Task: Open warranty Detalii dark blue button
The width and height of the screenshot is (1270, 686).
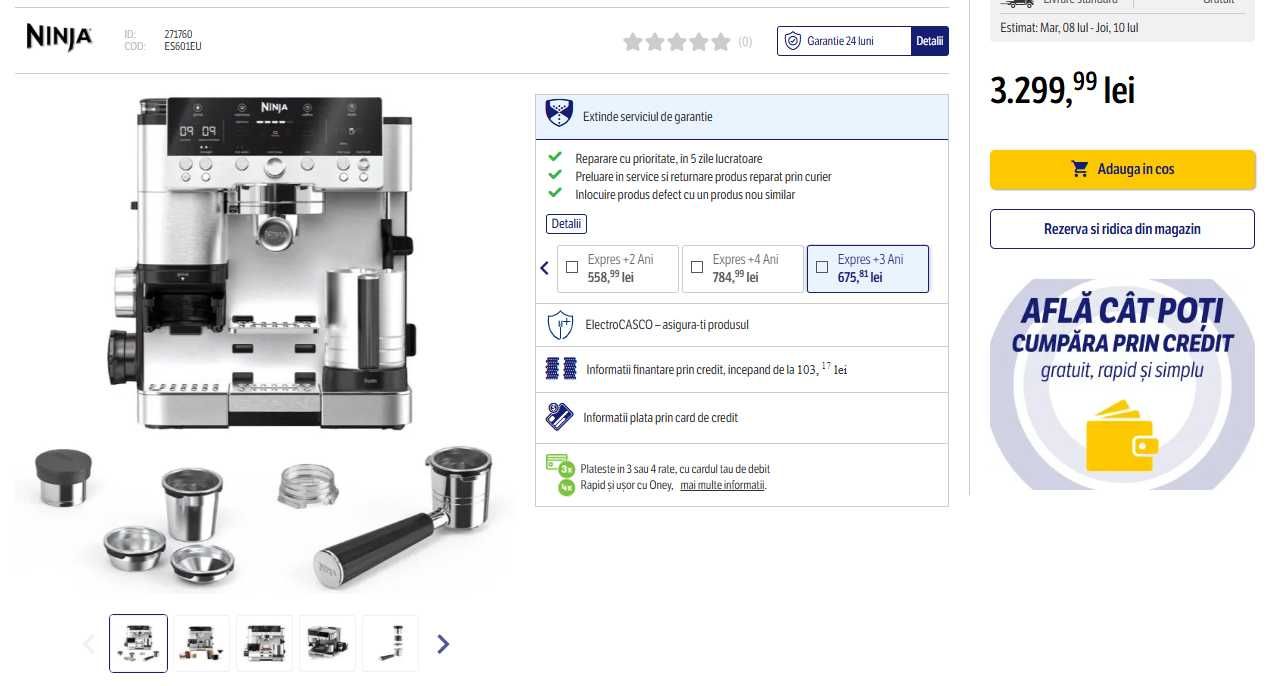Action: (x=930, y=41)
